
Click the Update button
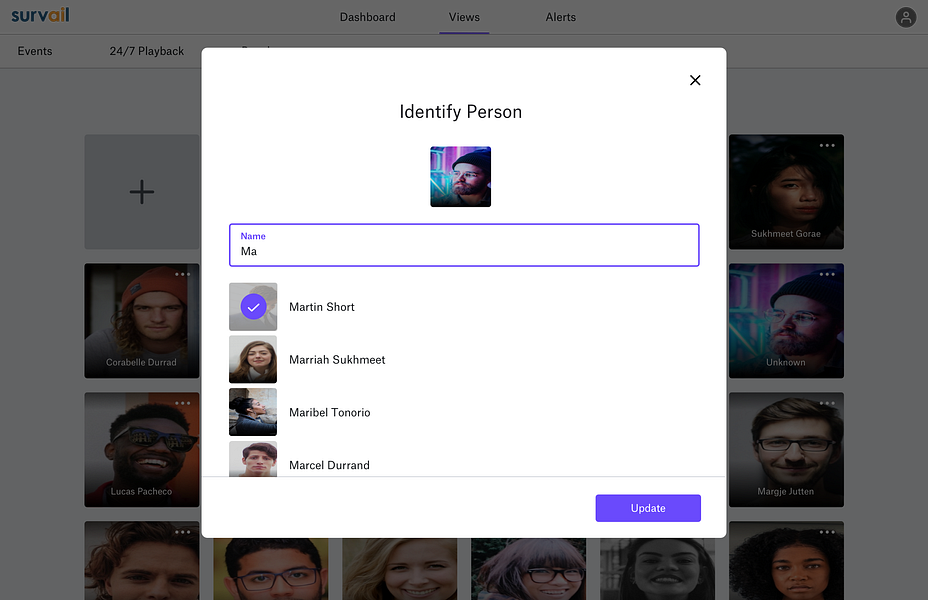[648, 508]
